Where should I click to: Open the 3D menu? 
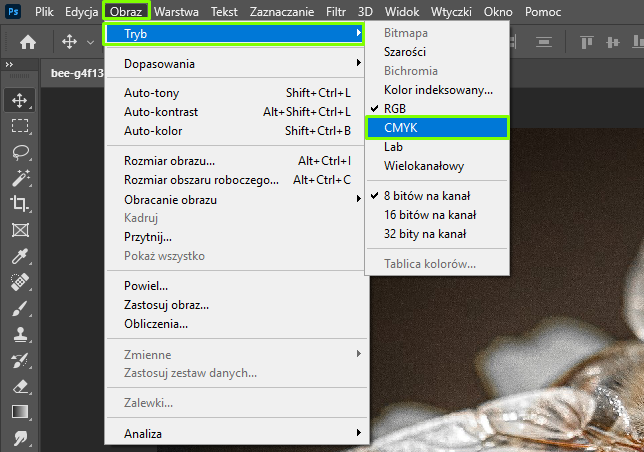click(x=365, y=12)
